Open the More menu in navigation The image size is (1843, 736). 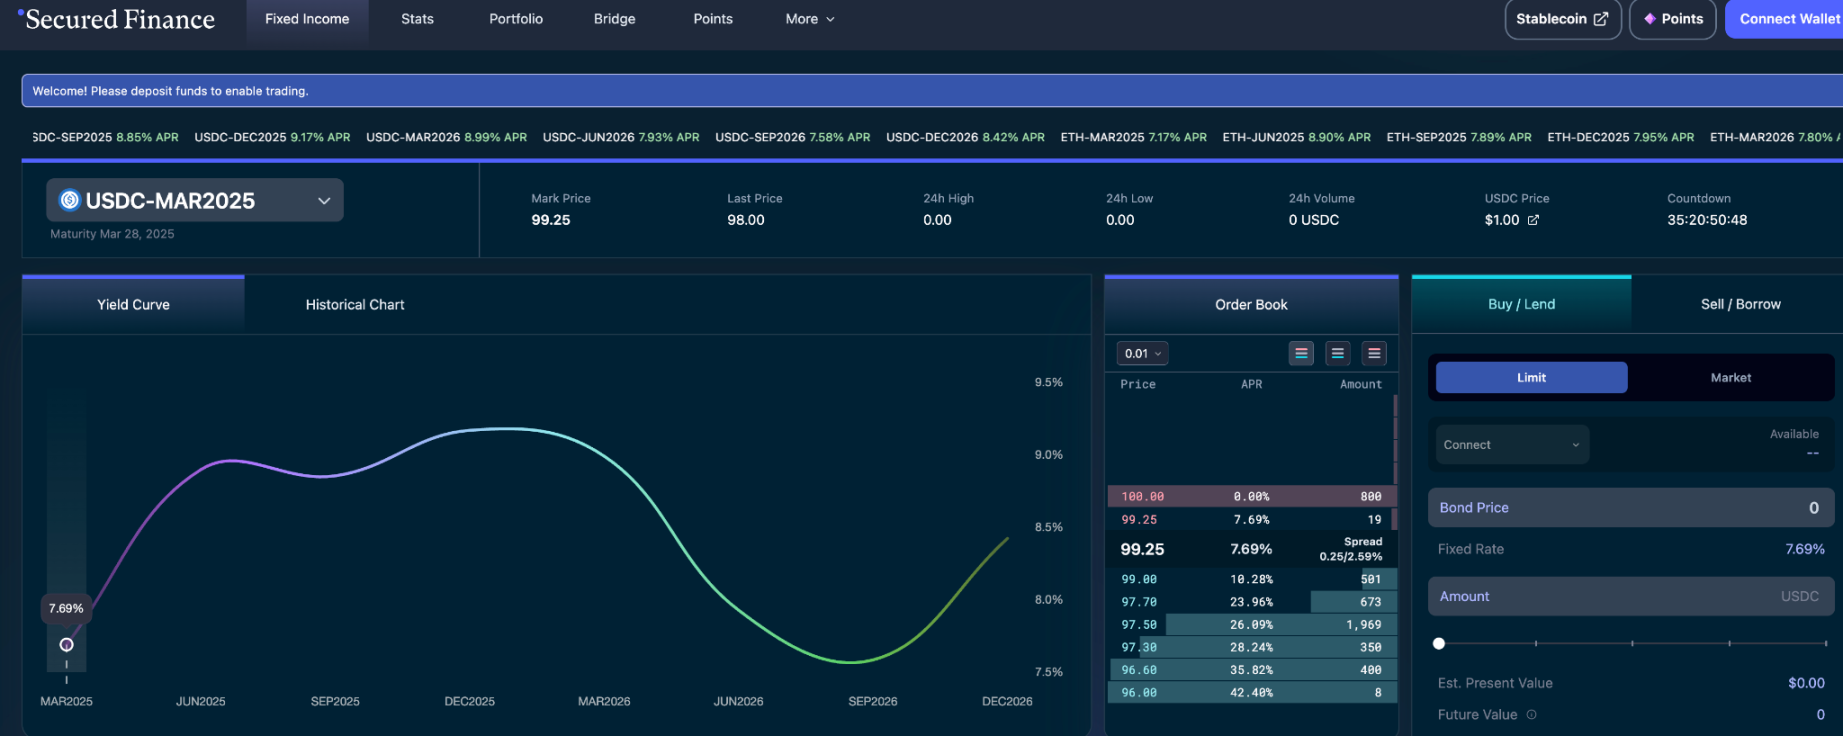pos(809,19)
